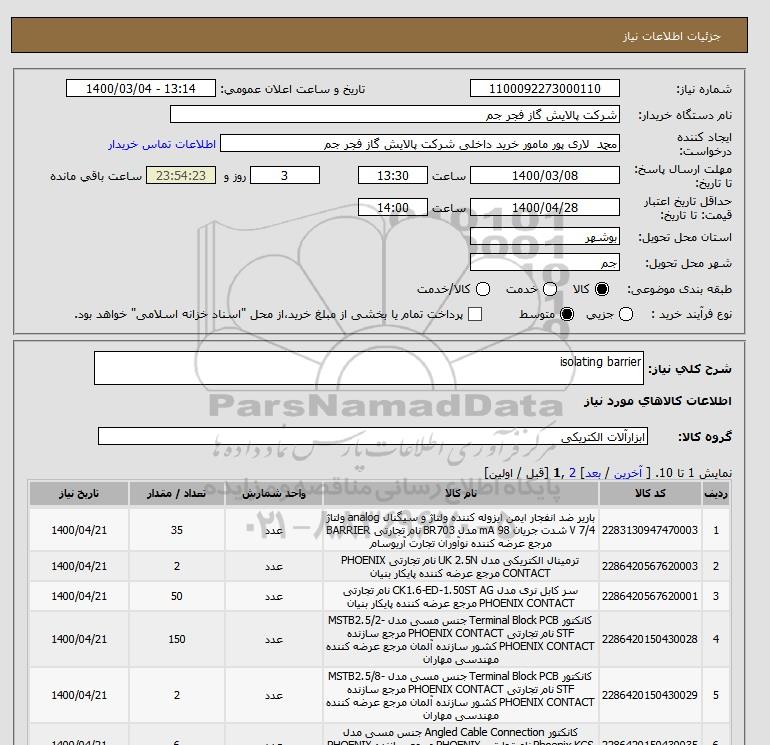
Task: Click item code 2286420150430029
Action: click(x=650, y=695)
